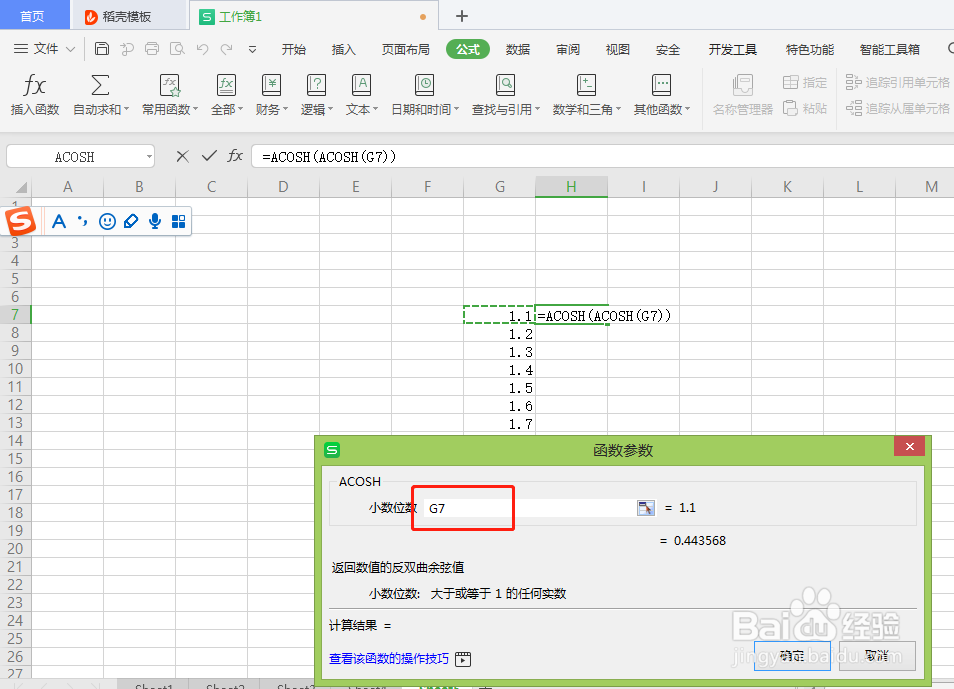Viewport: 954px width, 689px height.
Task: Open the Other Functions (其他函数) icon
Action: pyautogui.click(x=661, y=85)
